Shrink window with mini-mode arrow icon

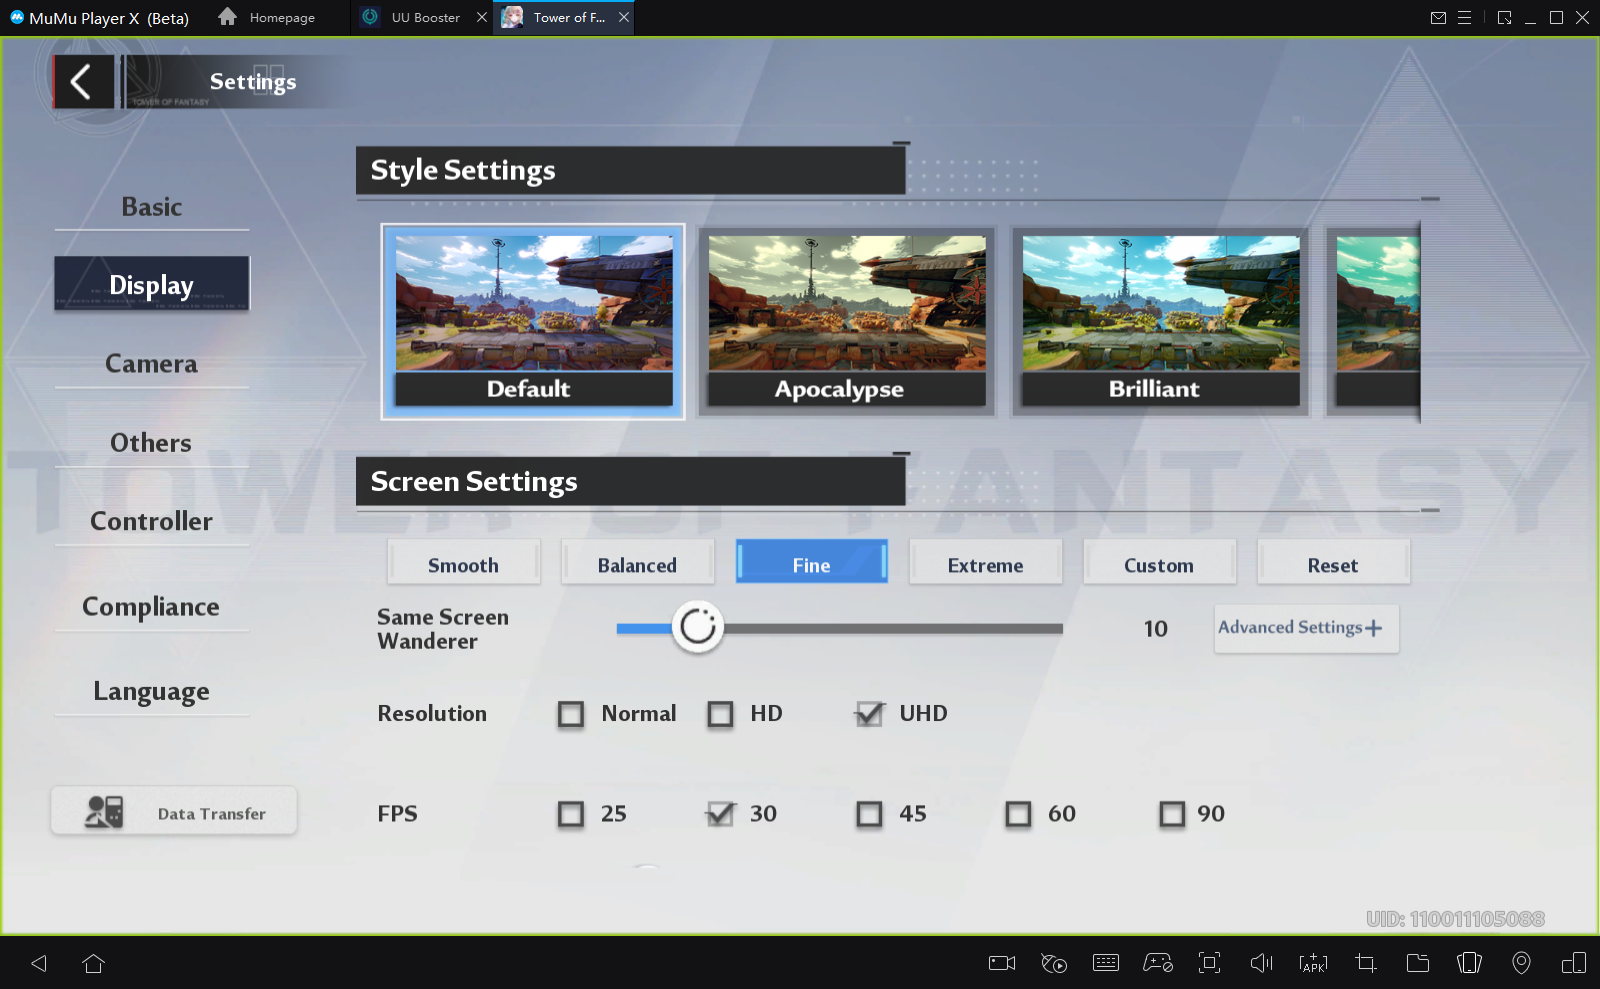tap(1504, 17)
